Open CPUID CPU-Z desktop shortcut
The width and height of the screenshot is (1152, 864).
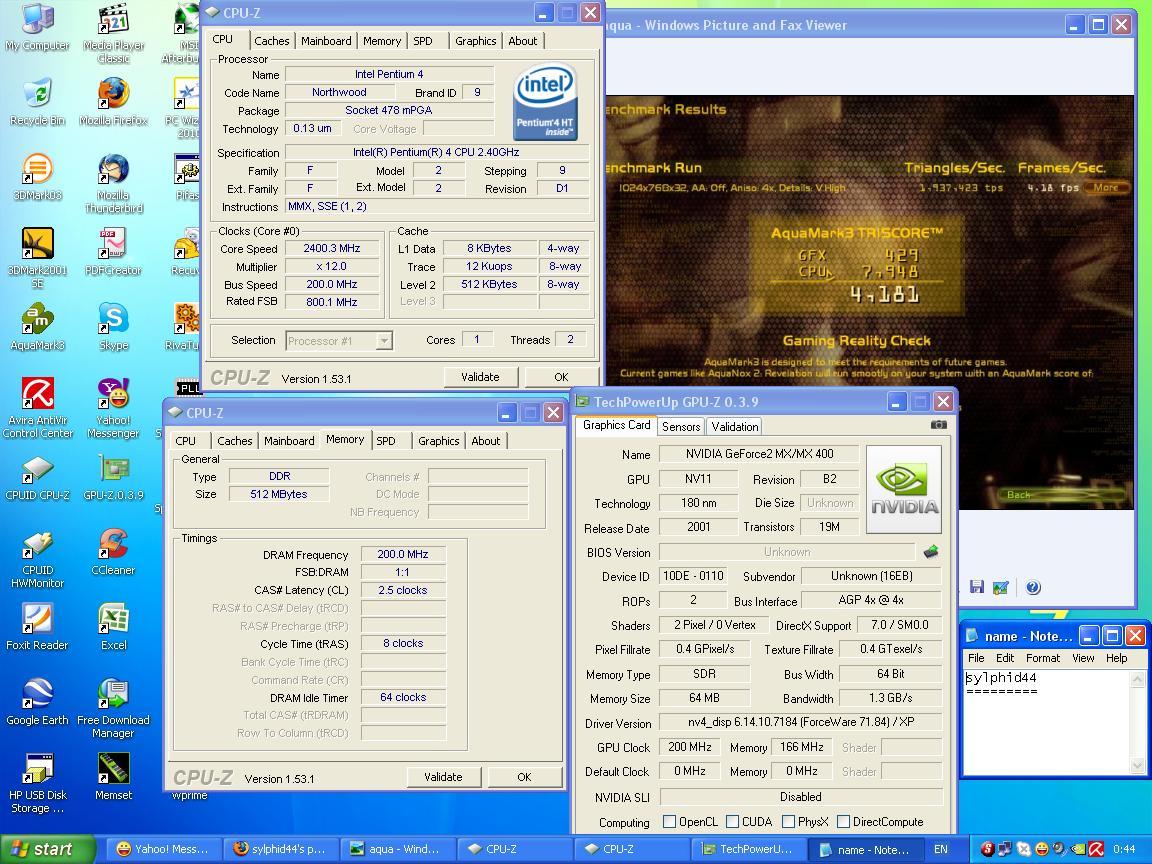point(37,476)
